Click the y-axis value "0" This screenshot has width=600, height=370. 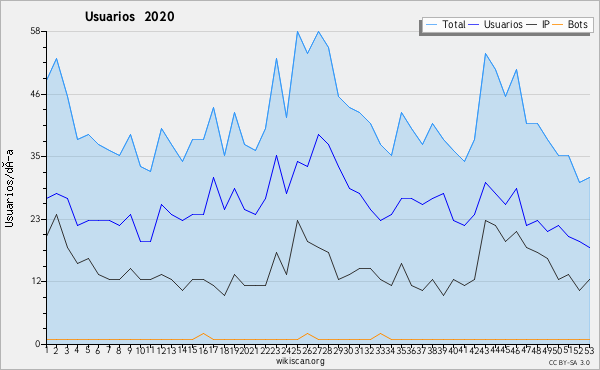[x=38, y=344]
